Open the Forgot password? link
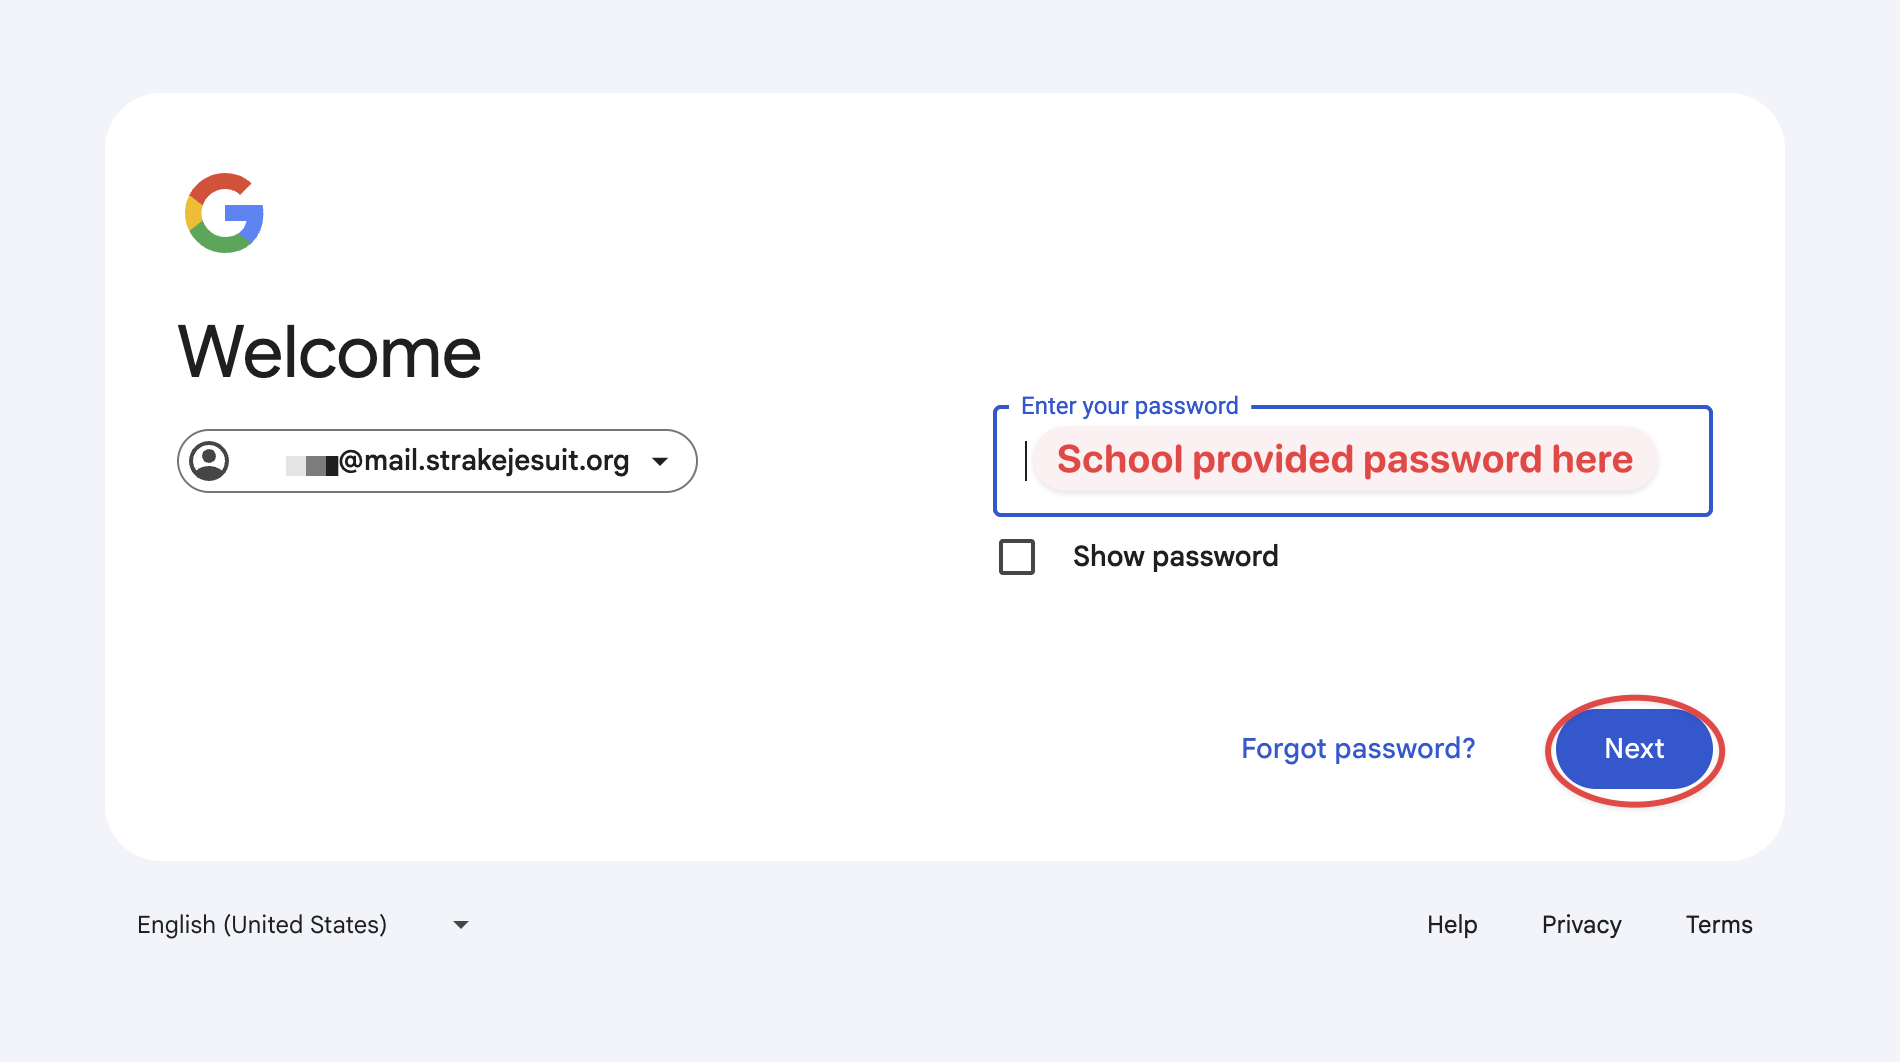Image resolution: width=1900 pixels, height=1062 pixels. [x=1357, y=749]
